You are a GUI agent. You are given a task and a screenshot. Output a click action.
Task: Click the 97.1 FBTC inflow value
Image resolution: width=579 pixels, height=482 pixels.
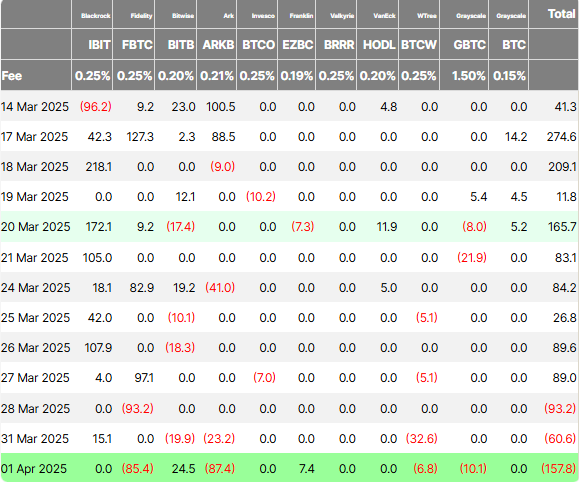pos(144,377)
